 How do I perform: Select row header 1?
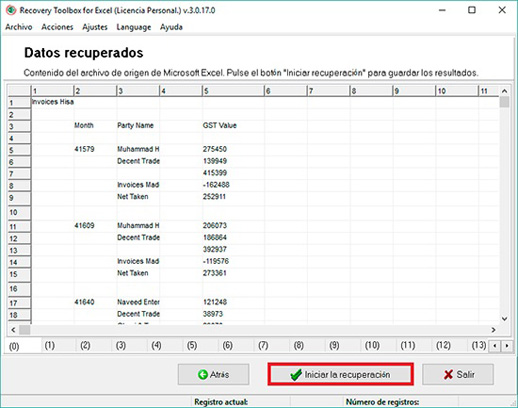pos(19,102)
